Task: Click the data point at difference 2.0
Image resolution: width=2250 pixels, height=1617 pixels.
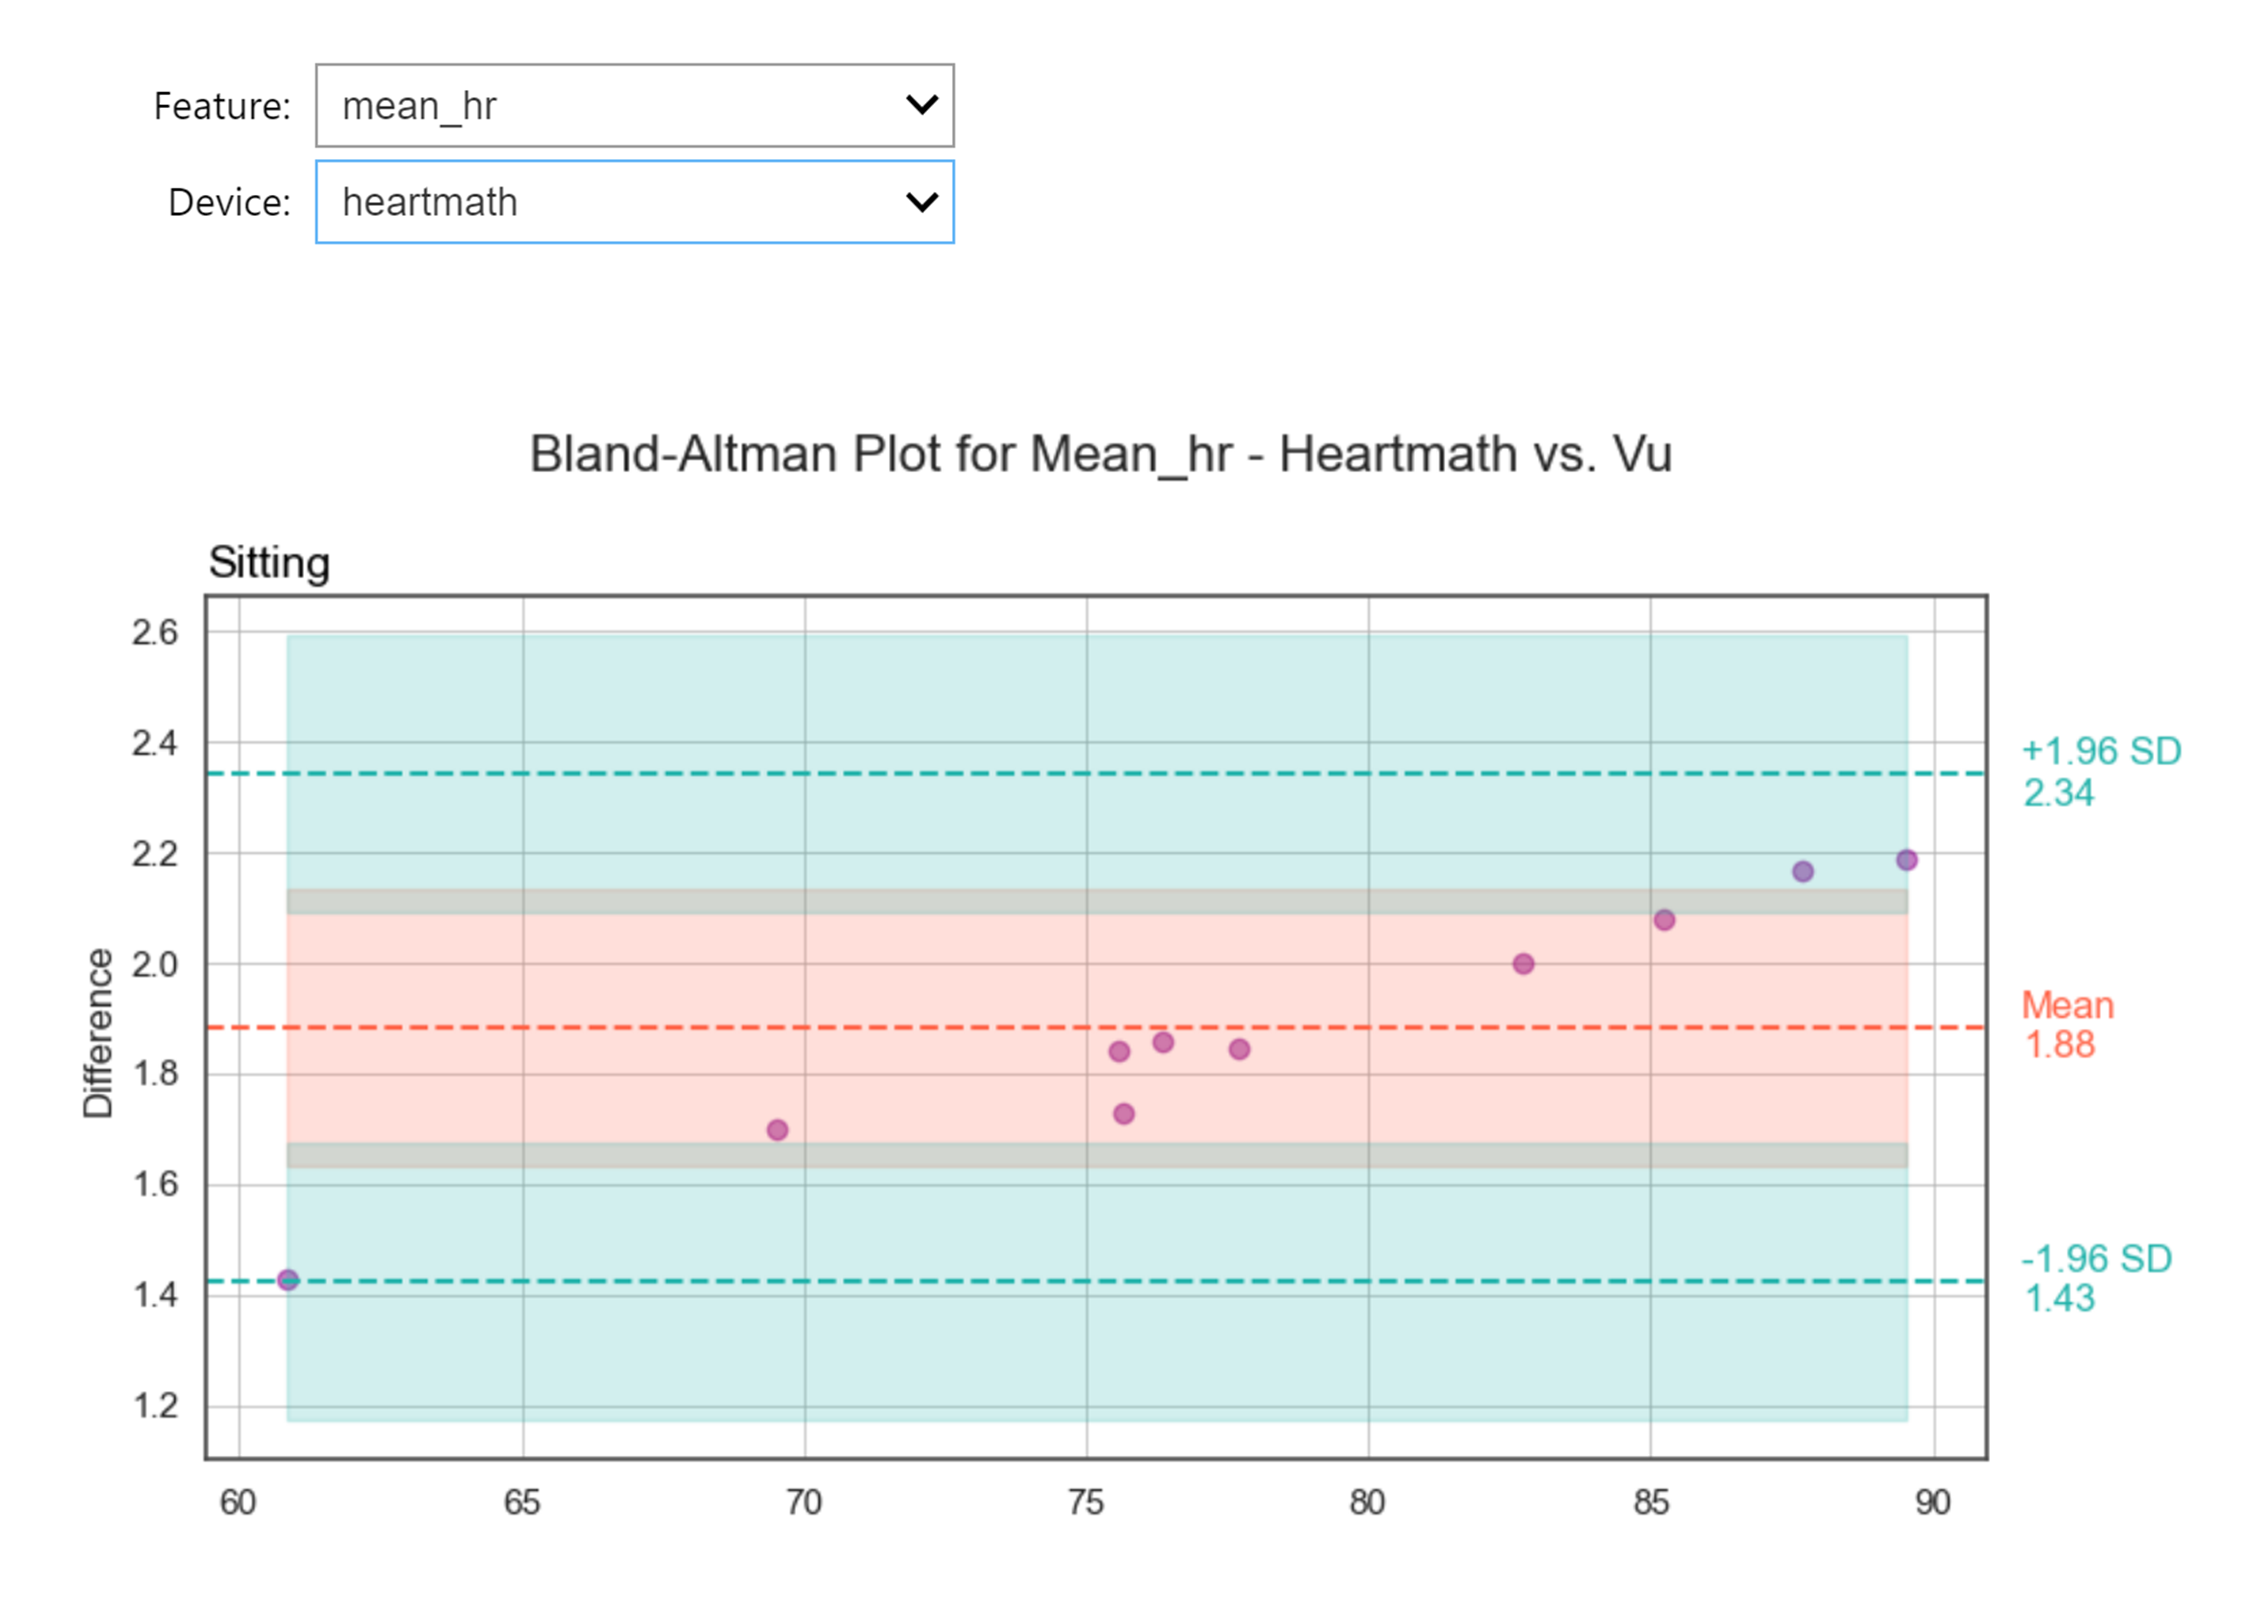Action: pos(1522,964)
